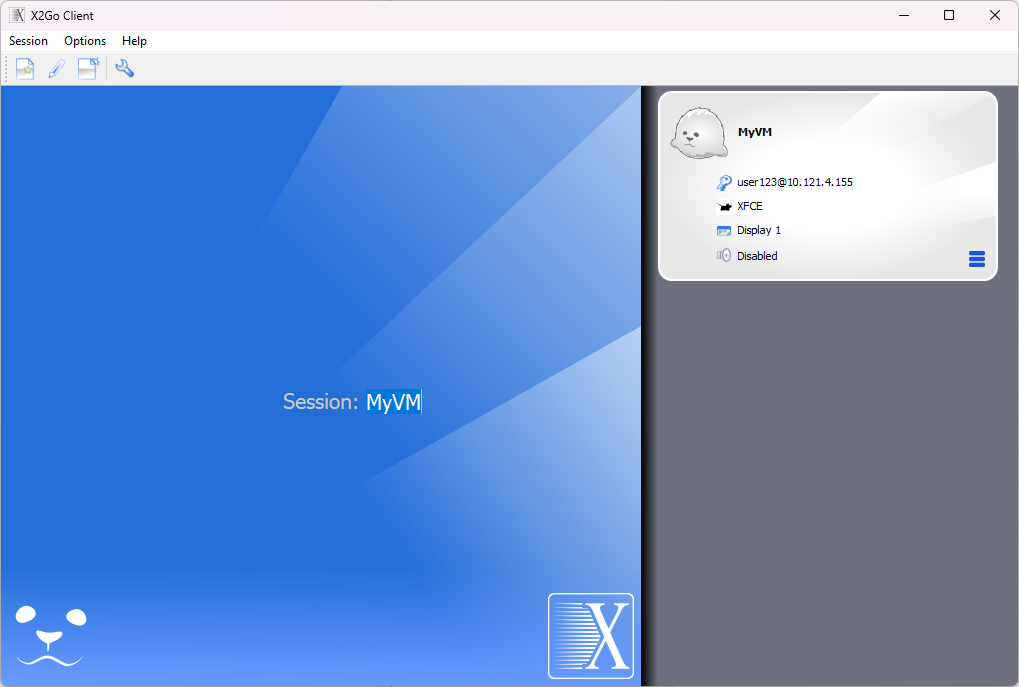Viewport: 1019px width, 687px height.
Task: Open preferences with the wrench icon
Action: [x=125, y=69]
